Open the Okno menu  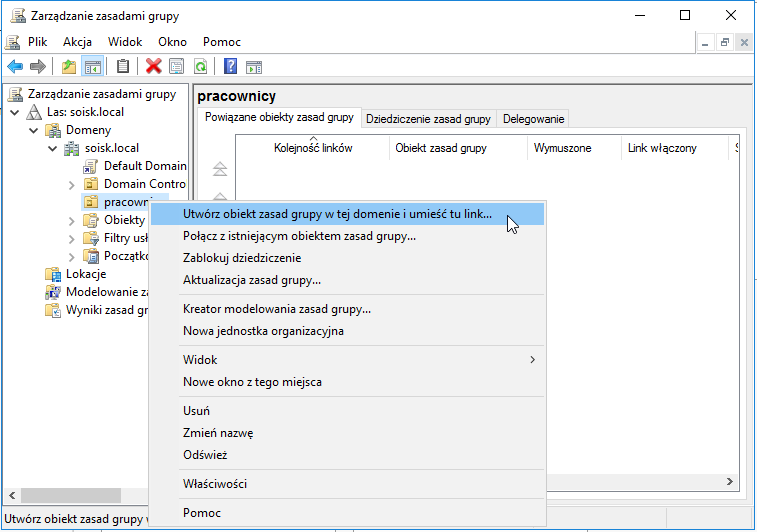pyautogui.click(x=172, y=42)
